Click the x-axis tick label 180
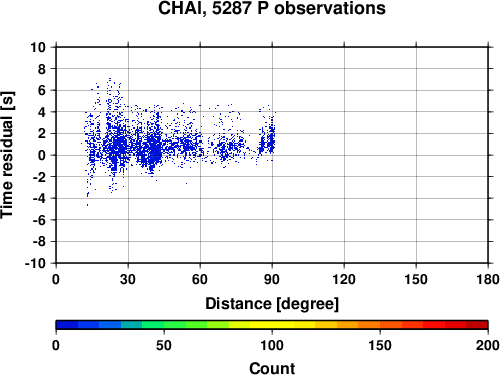Viewport: 500px width, 375px height. coord(488,279)
